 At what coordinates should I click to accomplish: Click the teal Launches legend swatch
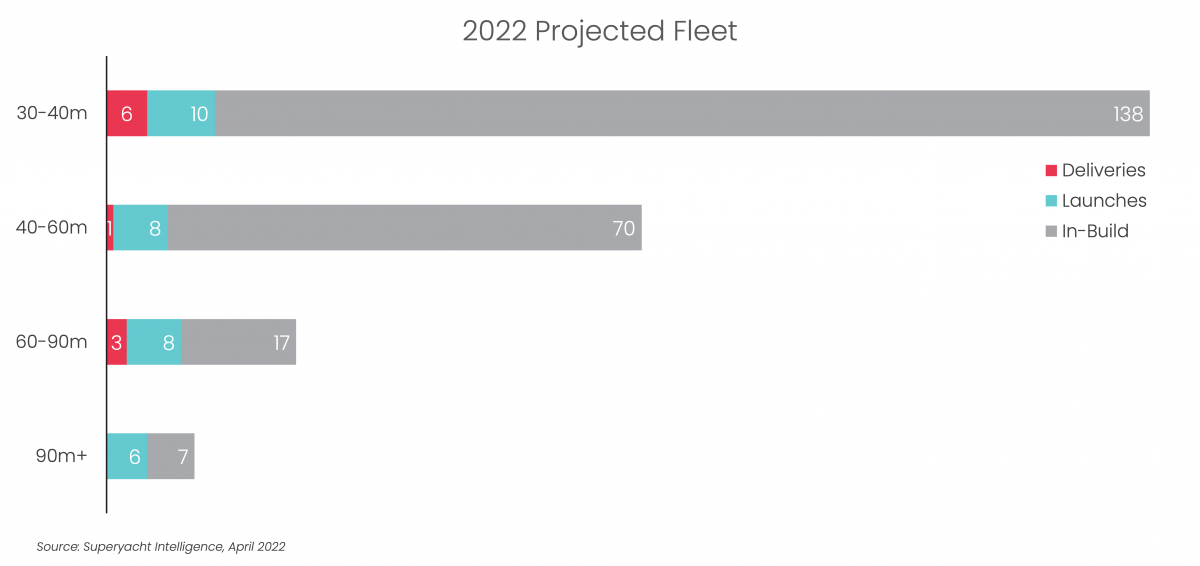pyautogui.click(x=1051, y=201)
